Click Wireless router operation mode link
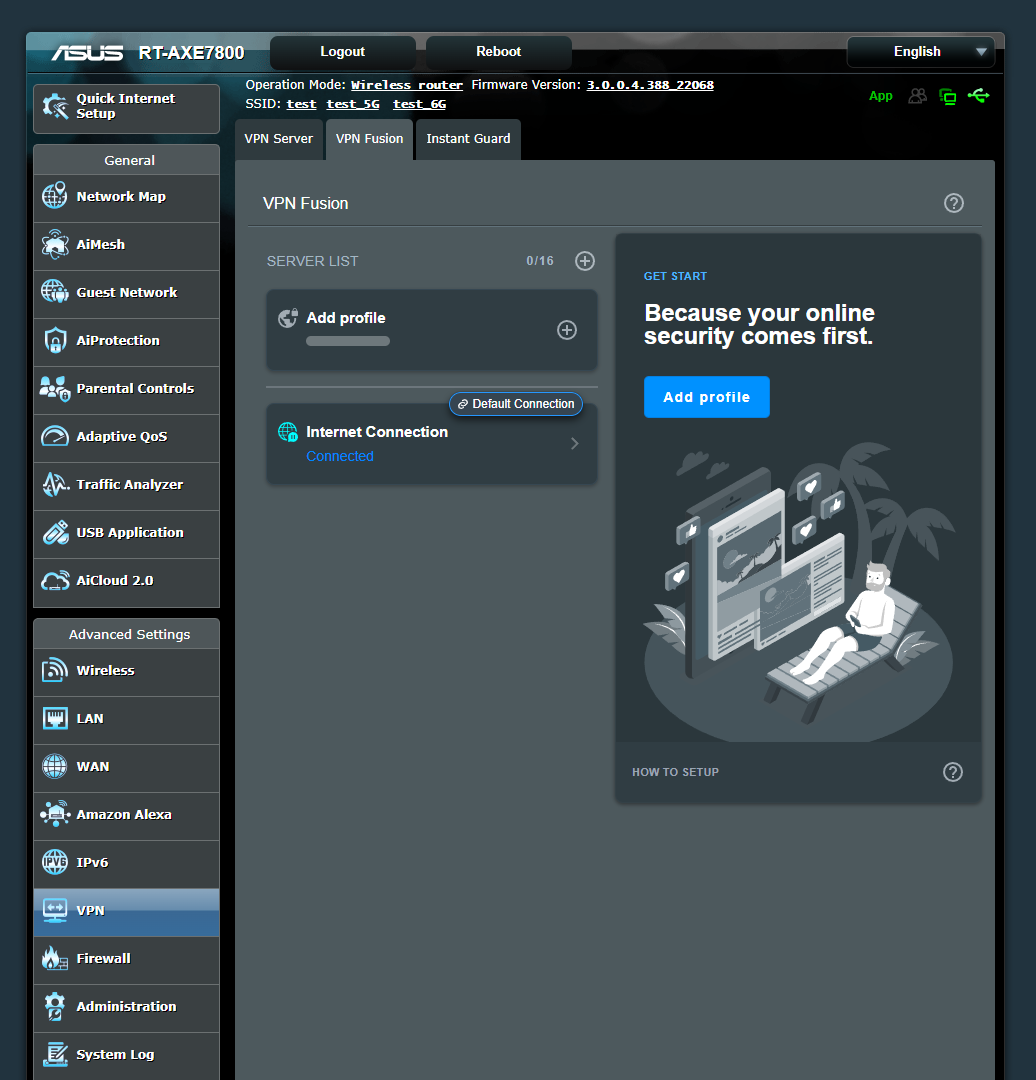This screenshot has width=1036, height=1080. click(x=407, y=85)
